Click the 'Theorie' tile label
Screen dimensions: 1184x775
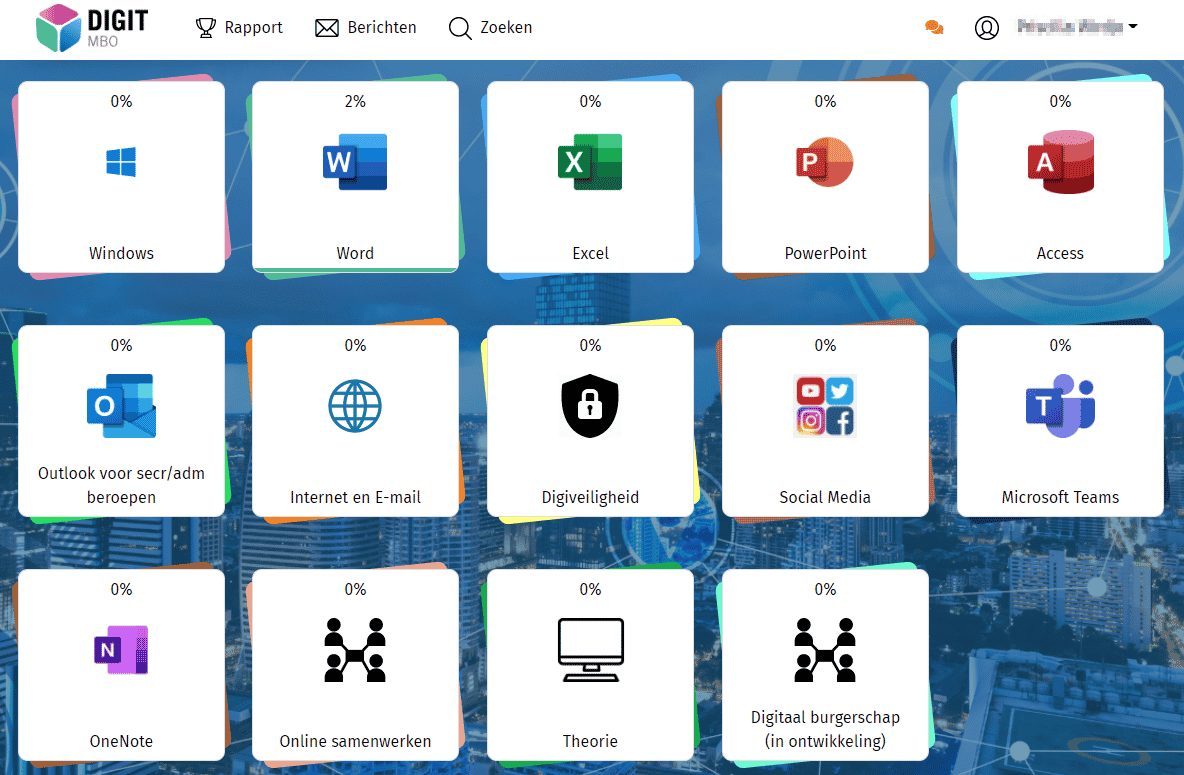tap(590, 741)
